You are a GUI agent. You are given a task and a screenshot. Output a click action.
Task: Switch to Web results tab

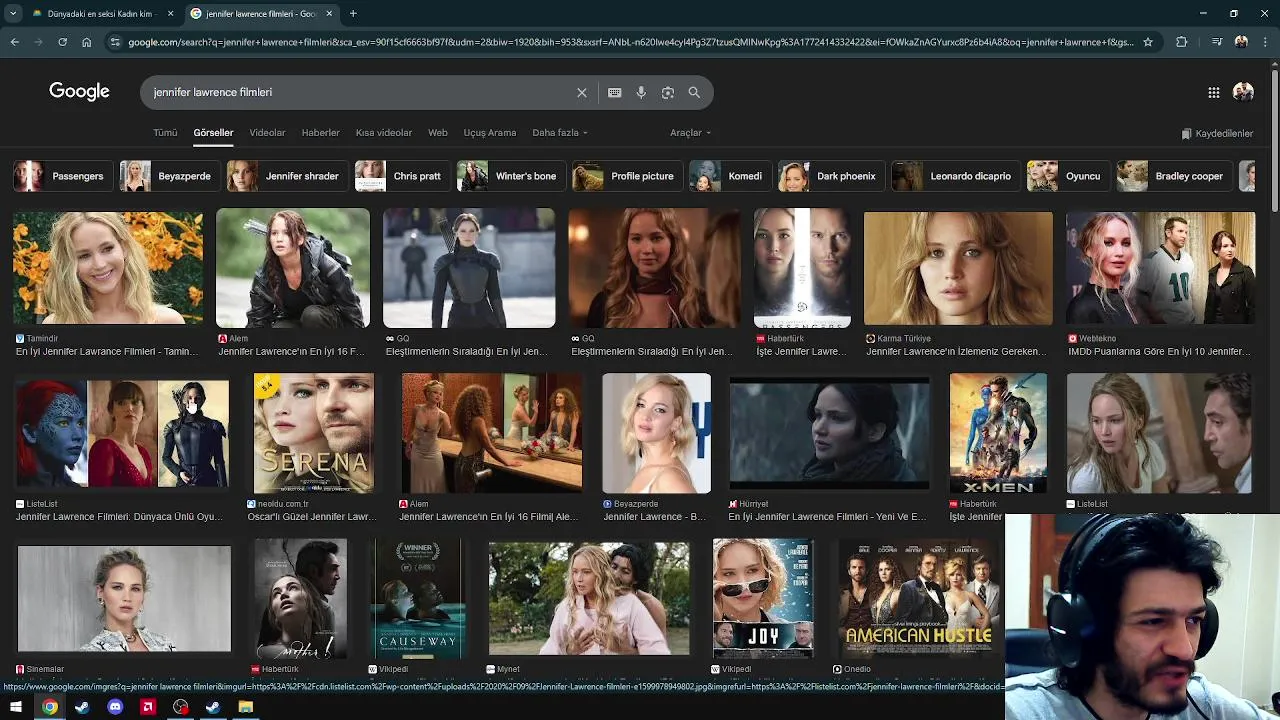tap(438, 133)
